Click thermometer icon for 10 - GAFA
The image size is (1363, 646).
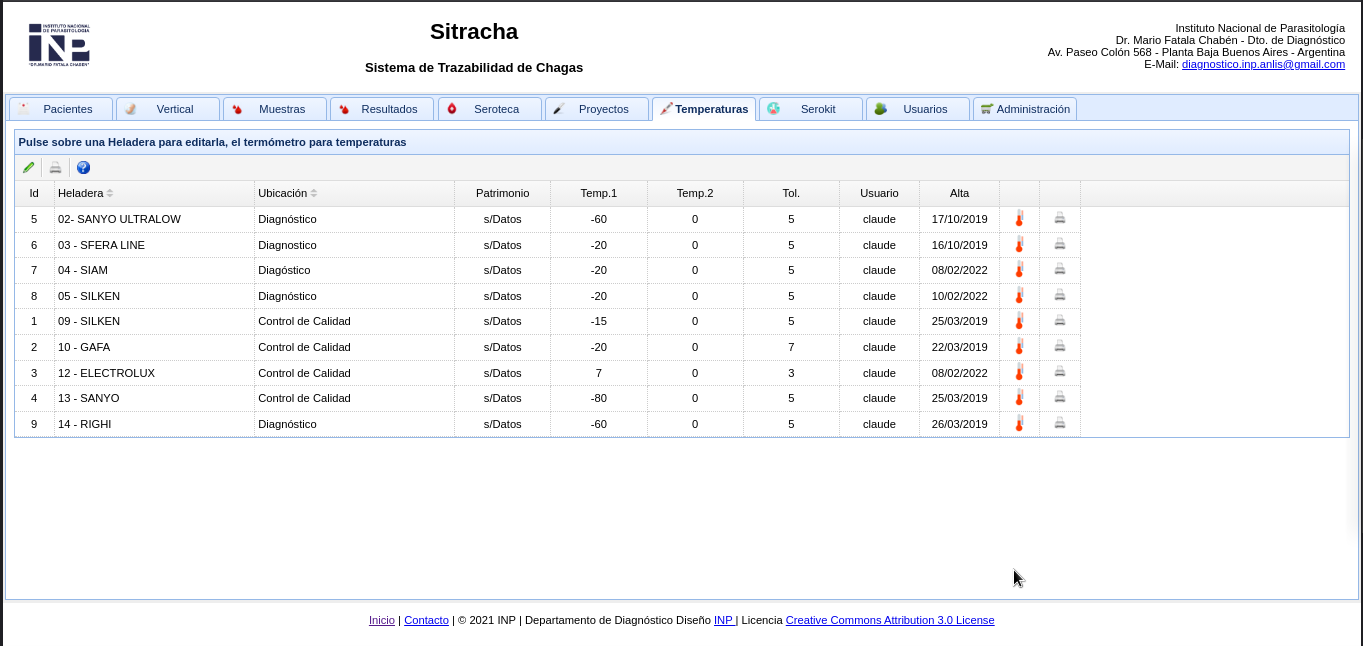click(1019, 347)
